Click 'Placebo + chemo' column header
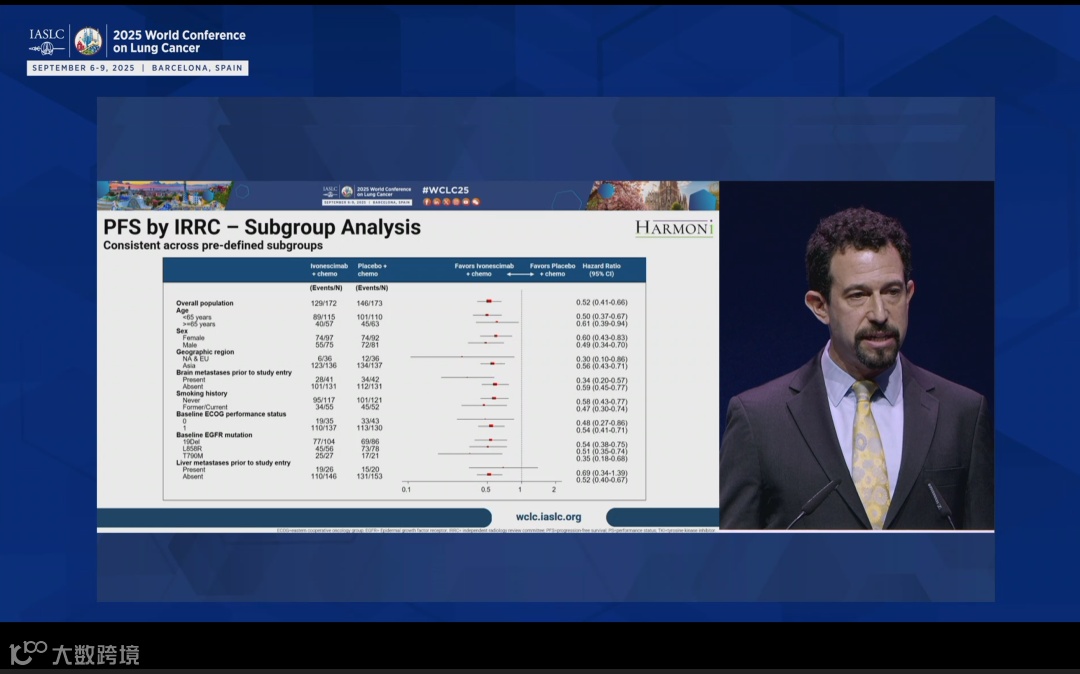The image size is (1080, 674). point(372,270)
